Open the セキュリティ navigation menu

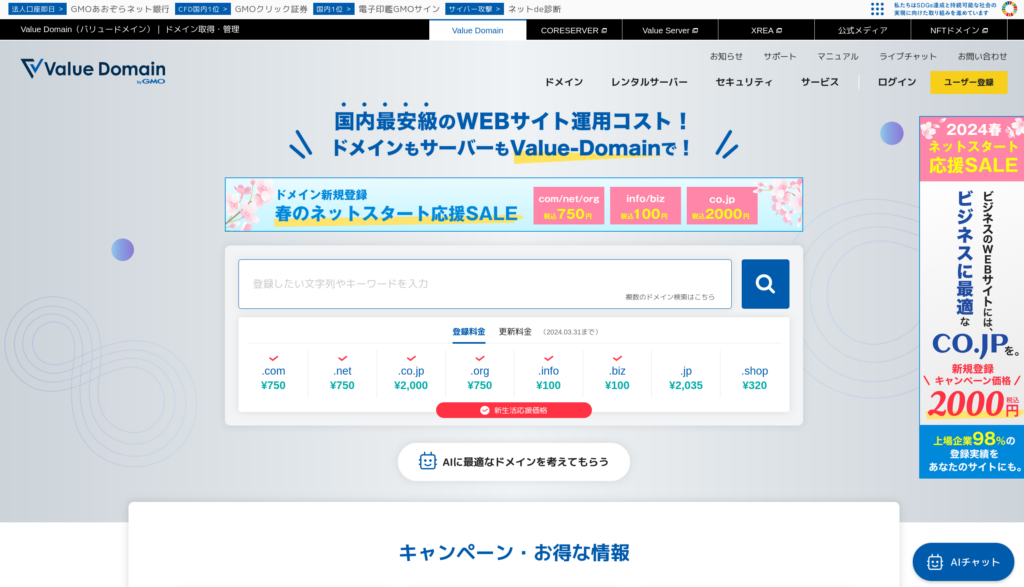click(744, 82)
